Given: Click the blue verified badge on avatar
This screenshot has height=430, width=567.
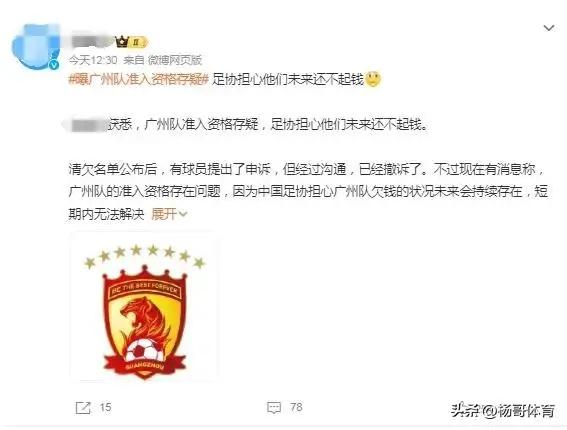Looking at the screenshot, I should (x=55, y=65).
